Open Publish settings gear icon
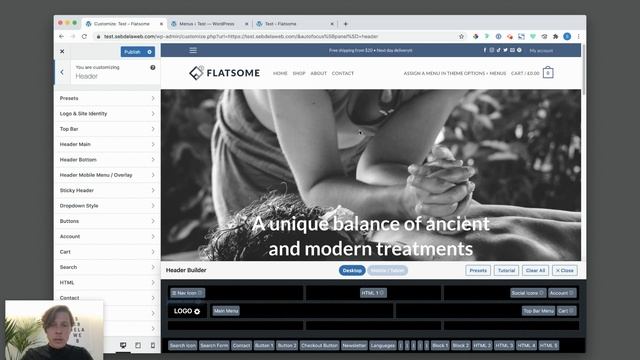The height and width of the screenshot is (360, 640). point(150,52)
